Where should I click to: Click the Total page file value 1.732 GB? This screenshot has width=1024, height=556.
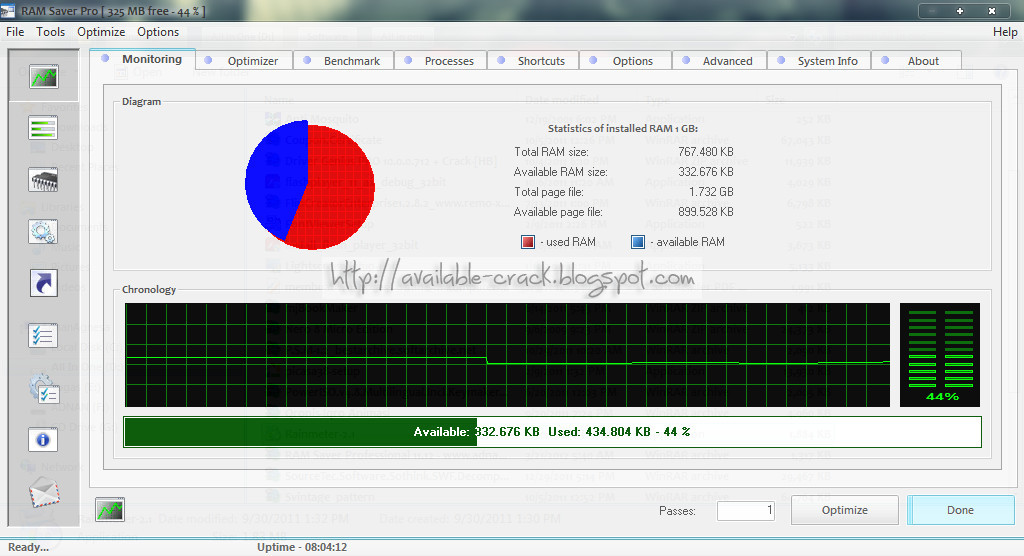(711, 192)
